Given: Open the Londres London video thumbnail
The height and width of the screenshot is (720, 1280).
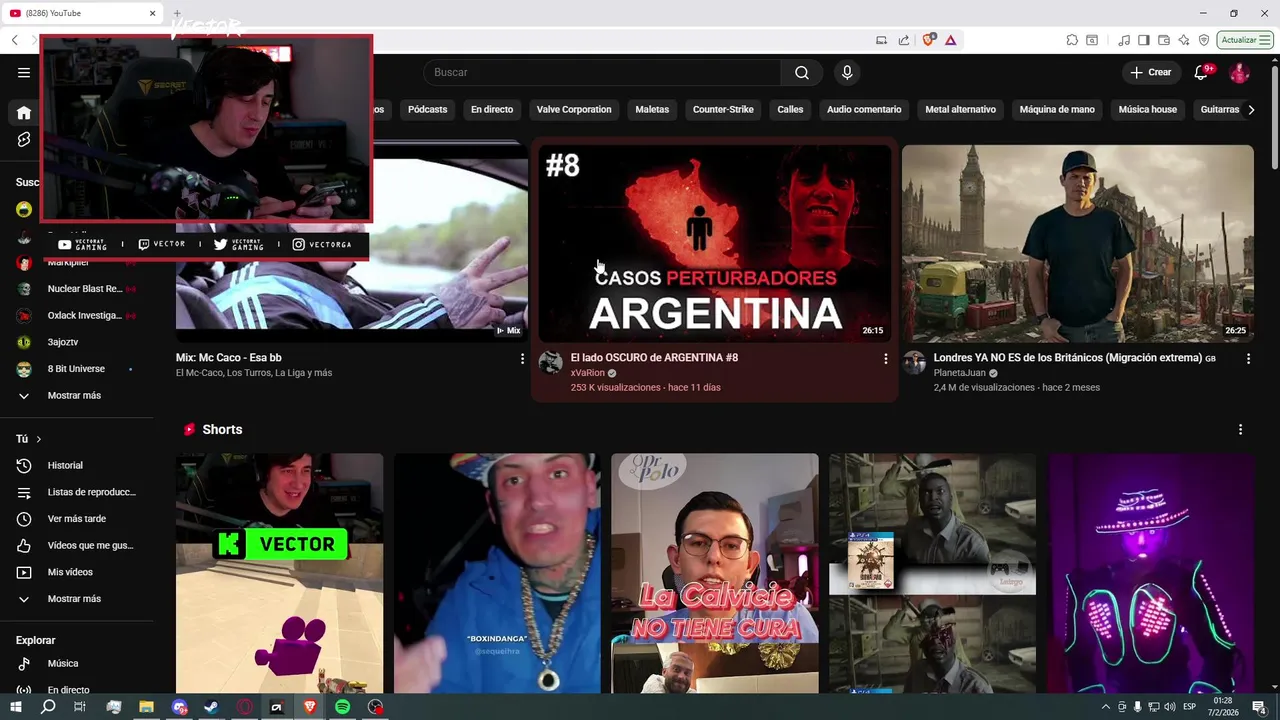Looking at the screenshot, I should coord(1077,243).
